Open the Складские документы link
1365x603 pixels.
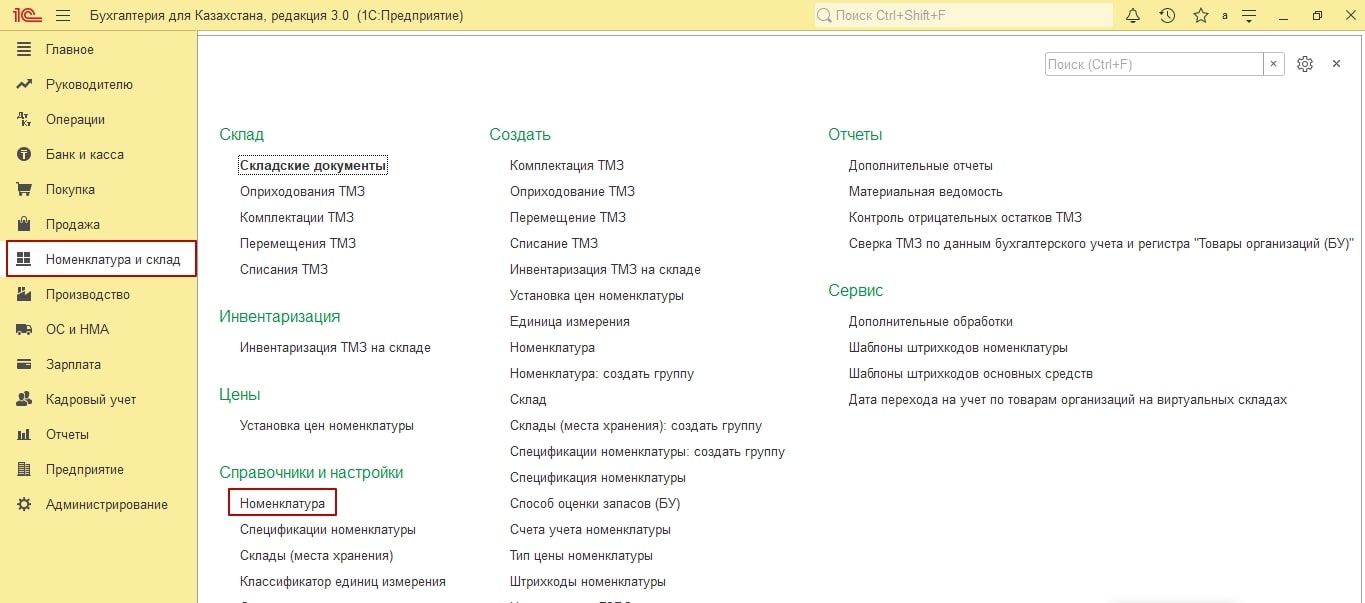[x=313, y=165]
